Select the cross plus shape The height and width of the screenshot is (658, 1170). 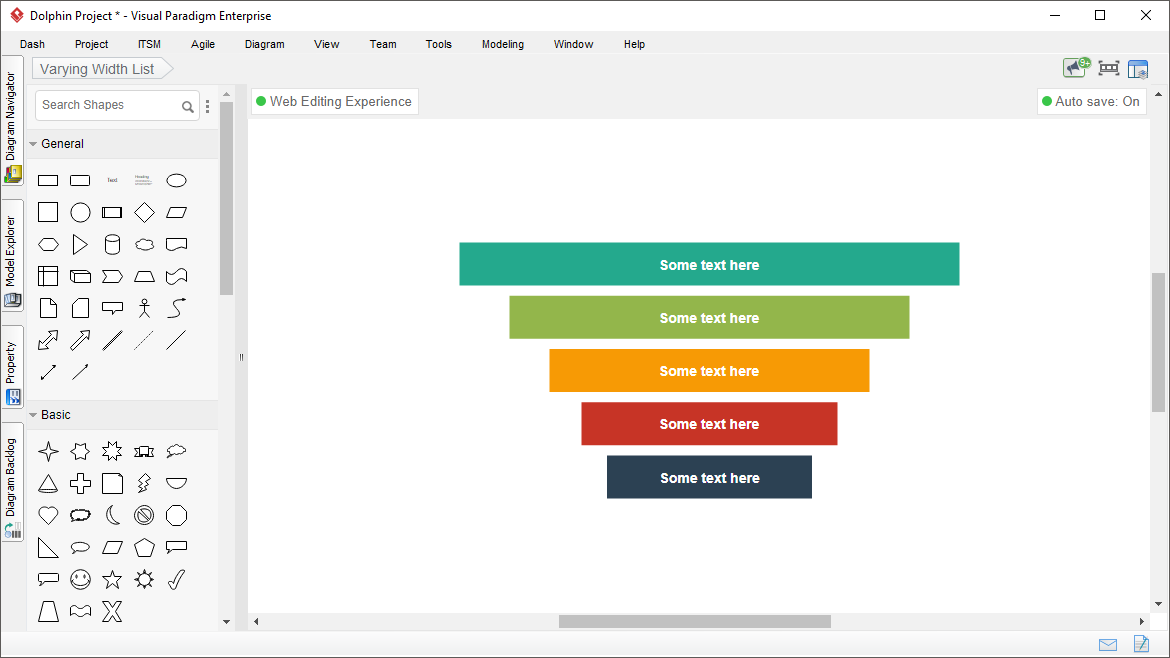[x=80, y=483]
